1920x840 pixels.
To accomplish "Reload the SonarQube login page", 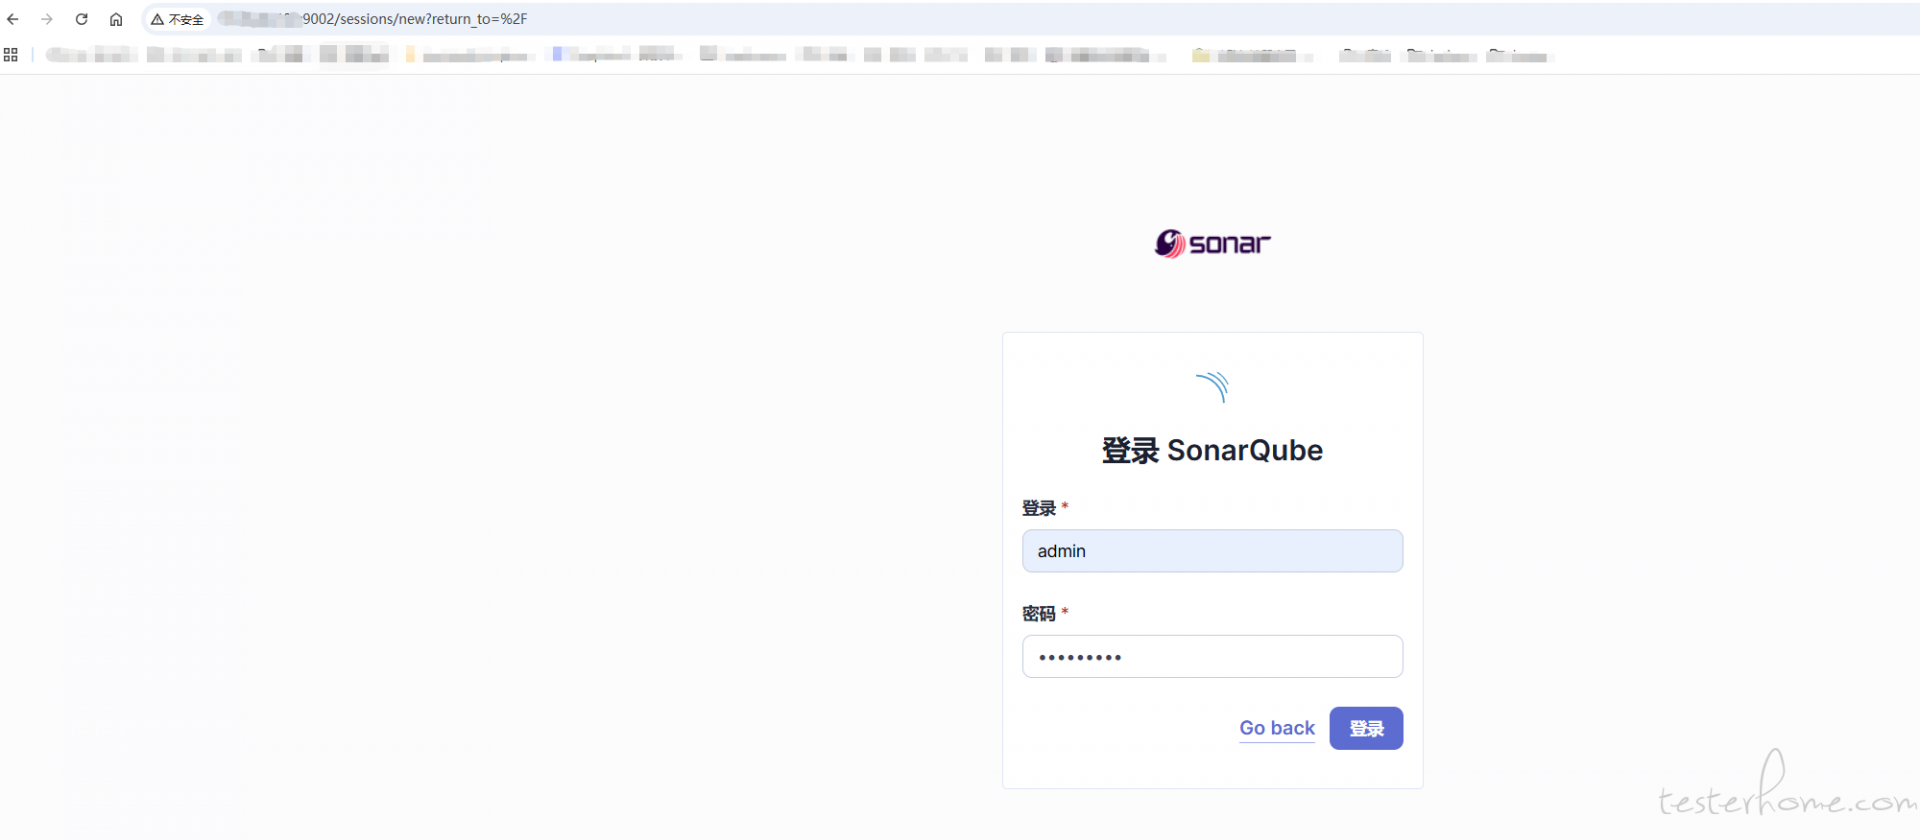I will tap(82, 19).
